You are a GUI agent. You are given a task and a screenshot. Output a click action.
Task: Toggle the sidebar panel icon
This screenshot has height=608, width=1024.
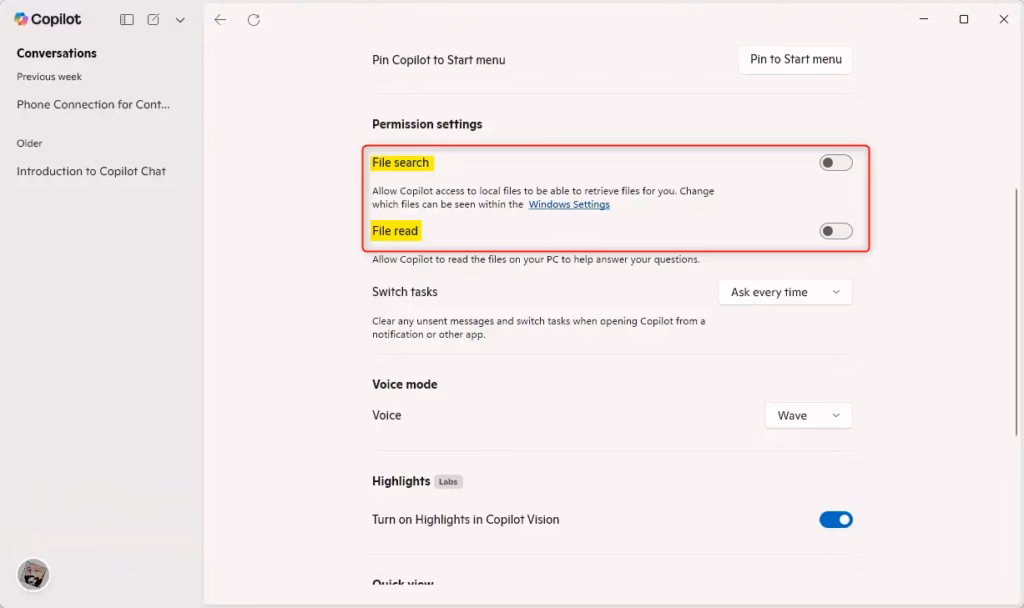(x=127, y=20)
